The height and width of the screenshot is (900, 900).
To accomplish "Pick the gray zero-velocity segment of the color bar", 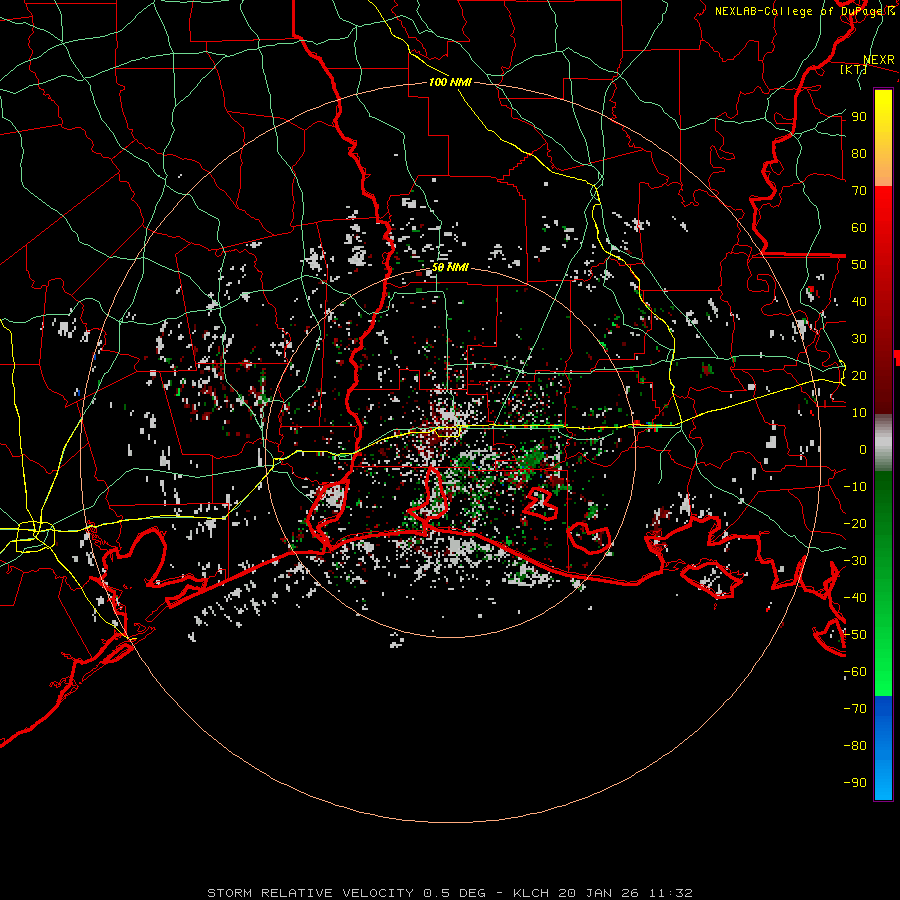I will [883, 442].
